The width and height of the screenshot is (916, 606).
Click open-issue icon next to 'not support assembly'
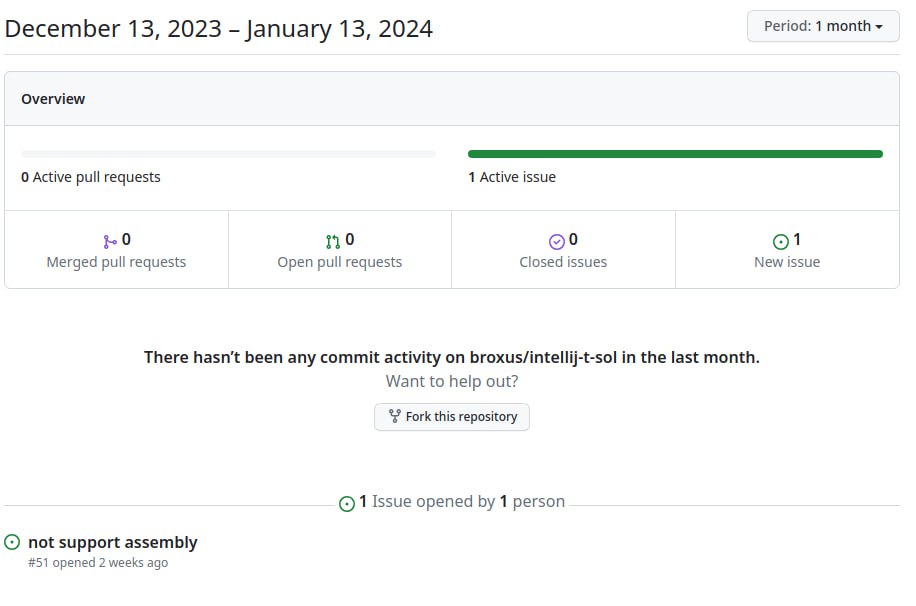click(x=12, y=542)
